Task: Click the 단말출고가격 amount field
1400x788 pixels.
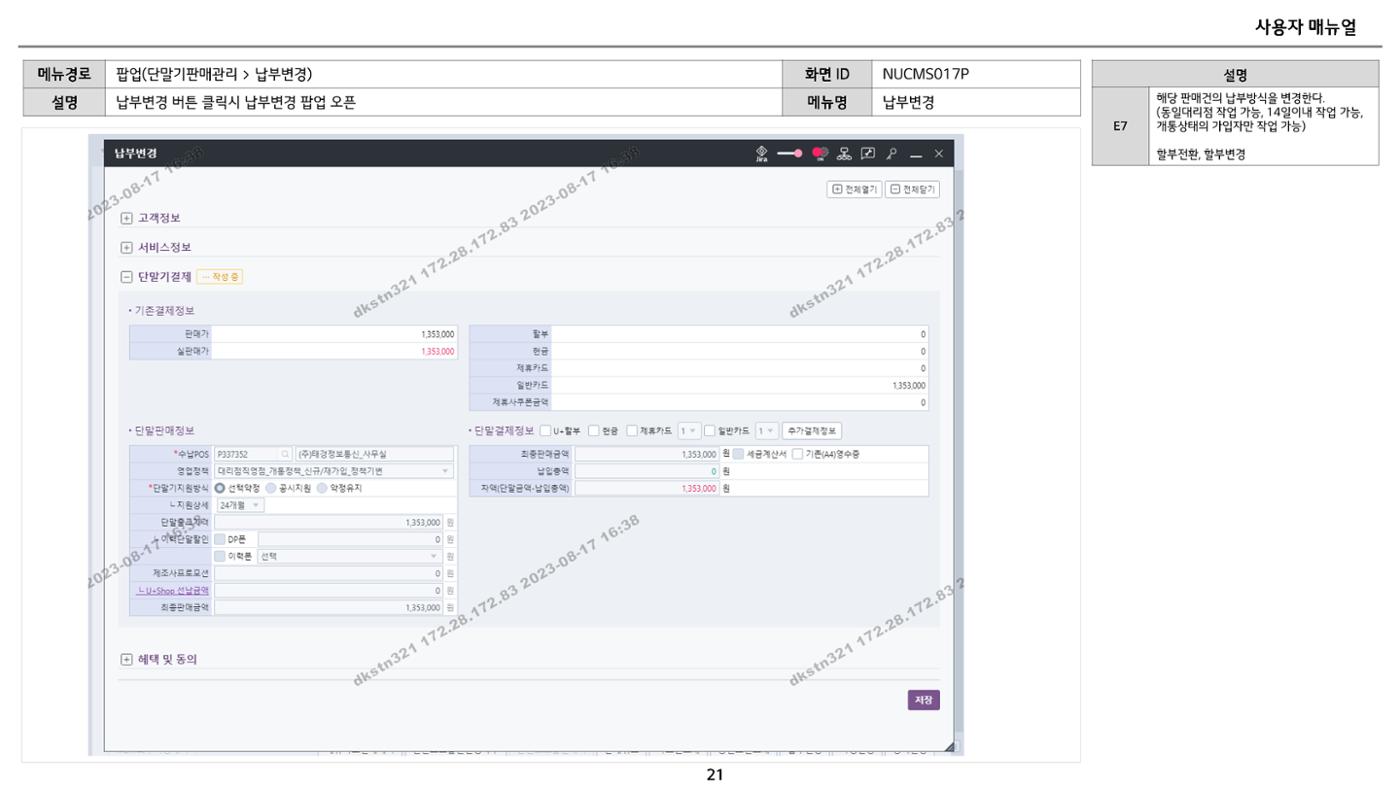Action: (328, 522)
